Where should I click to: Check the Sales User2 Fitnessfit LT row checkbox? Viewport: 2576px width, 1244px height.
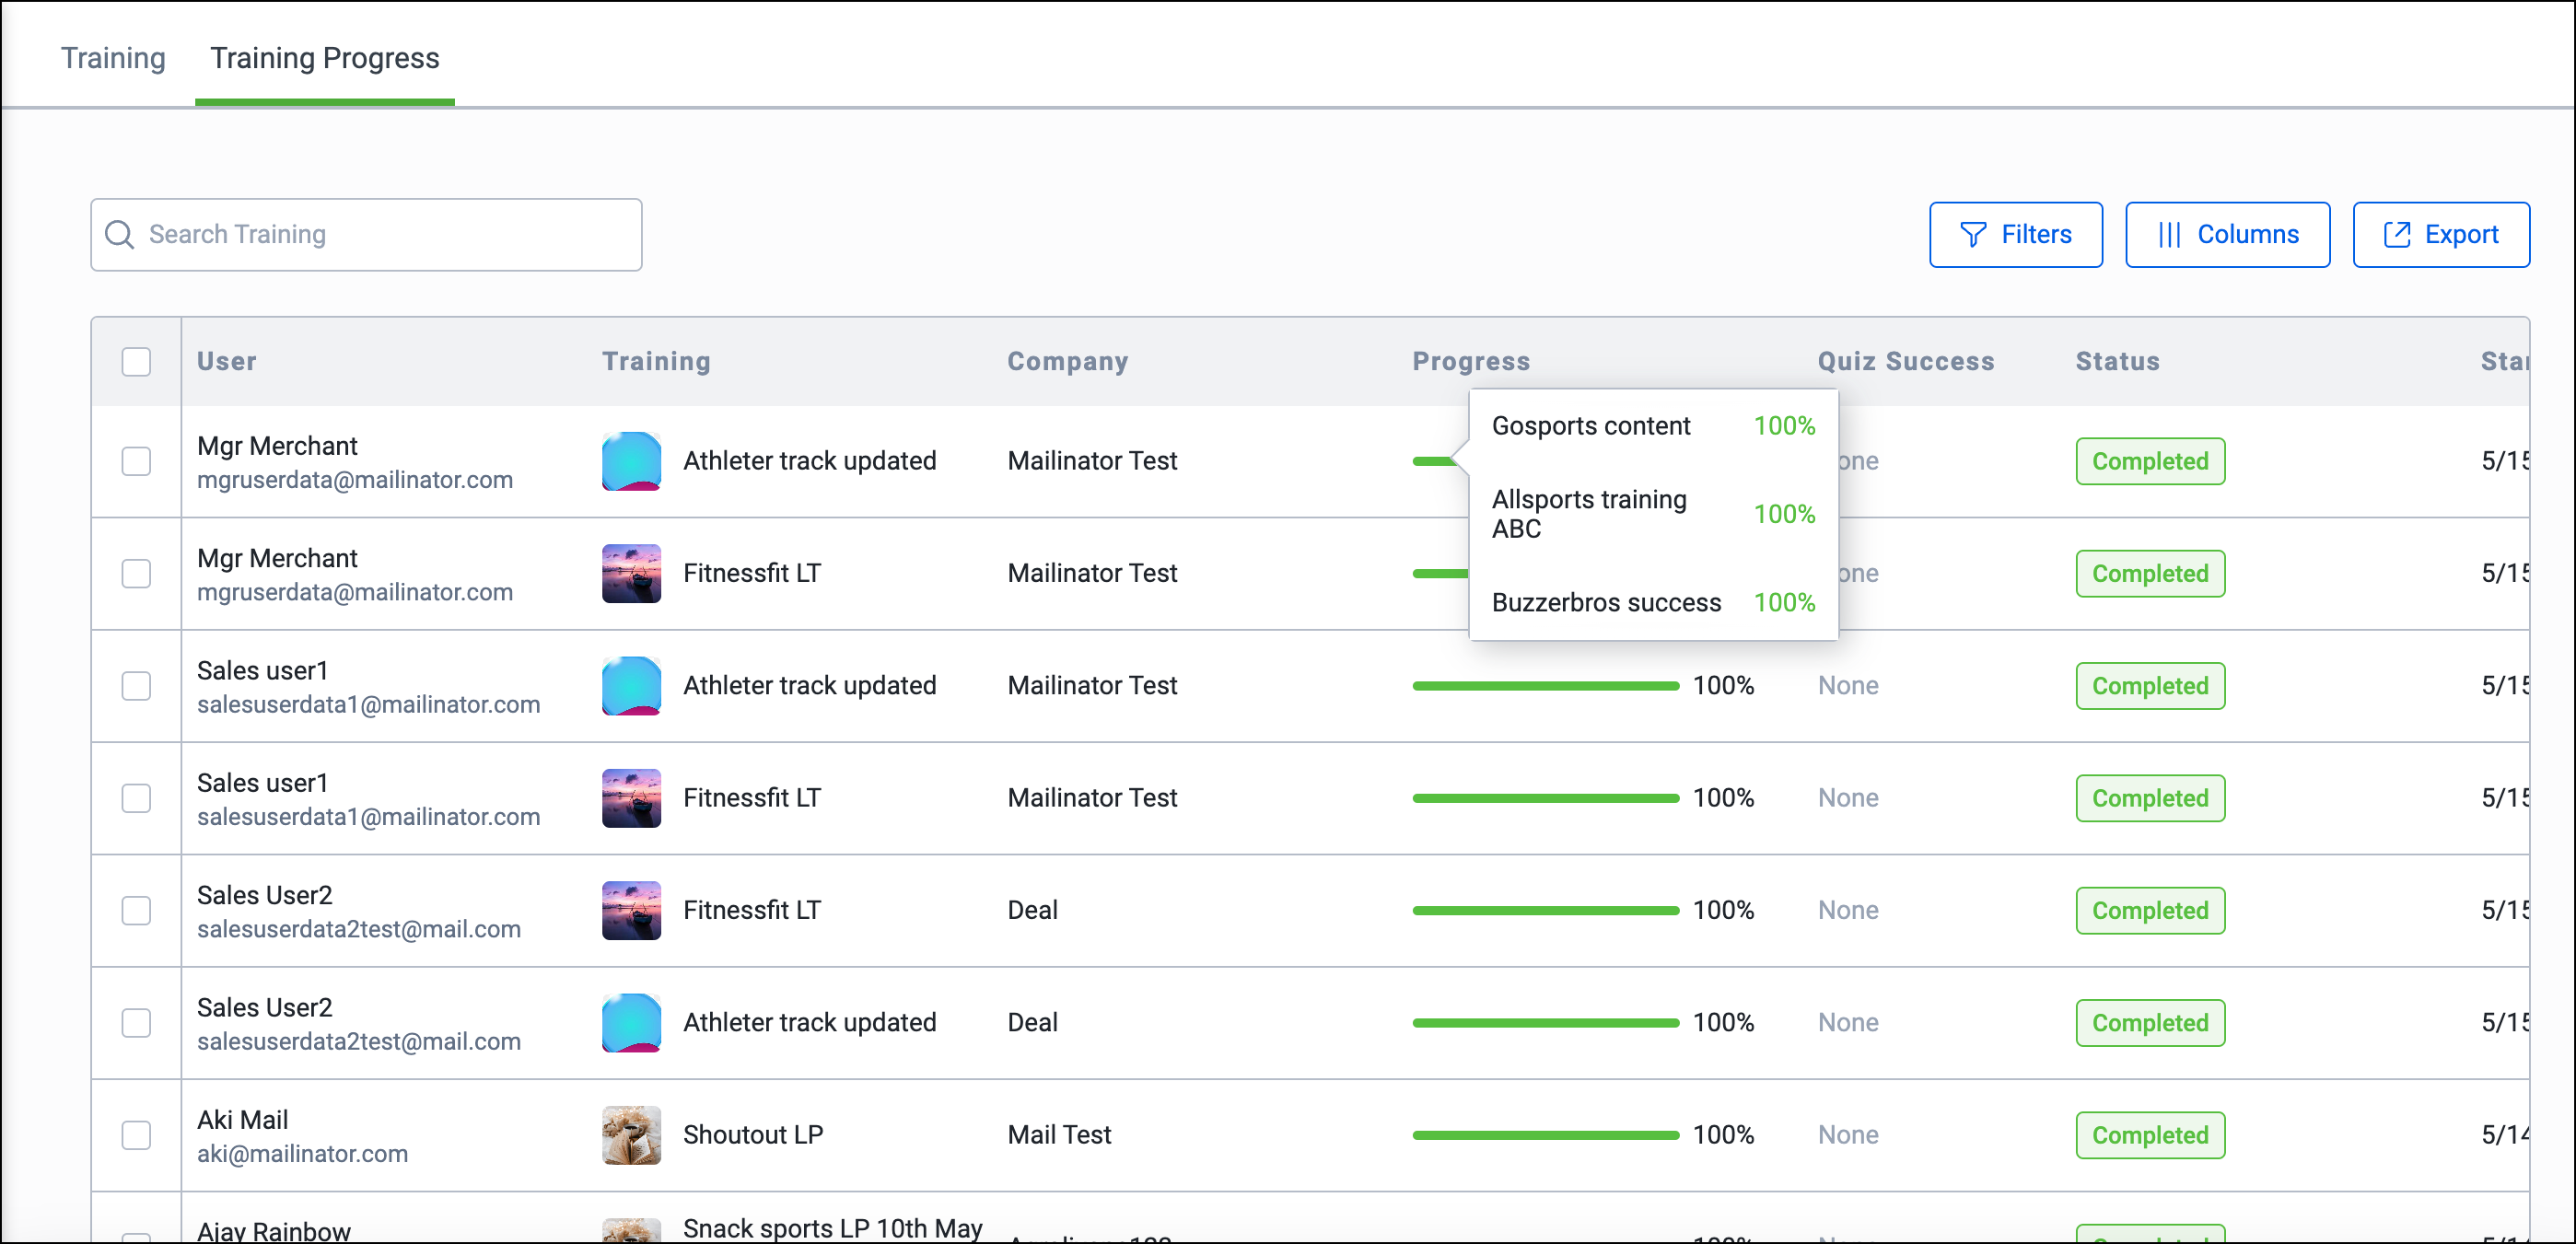[x=136, y=910]
